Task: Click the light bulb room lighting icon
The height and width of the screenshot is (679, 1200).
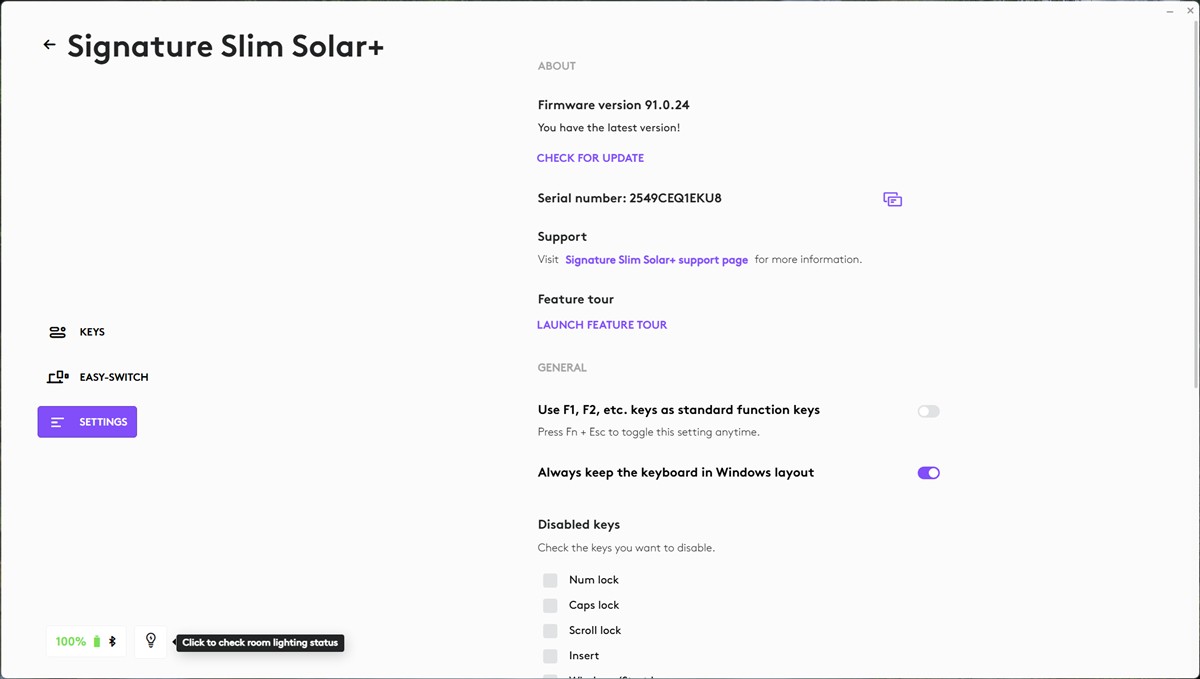Action: pyautogui.click(x=151, y=641)
